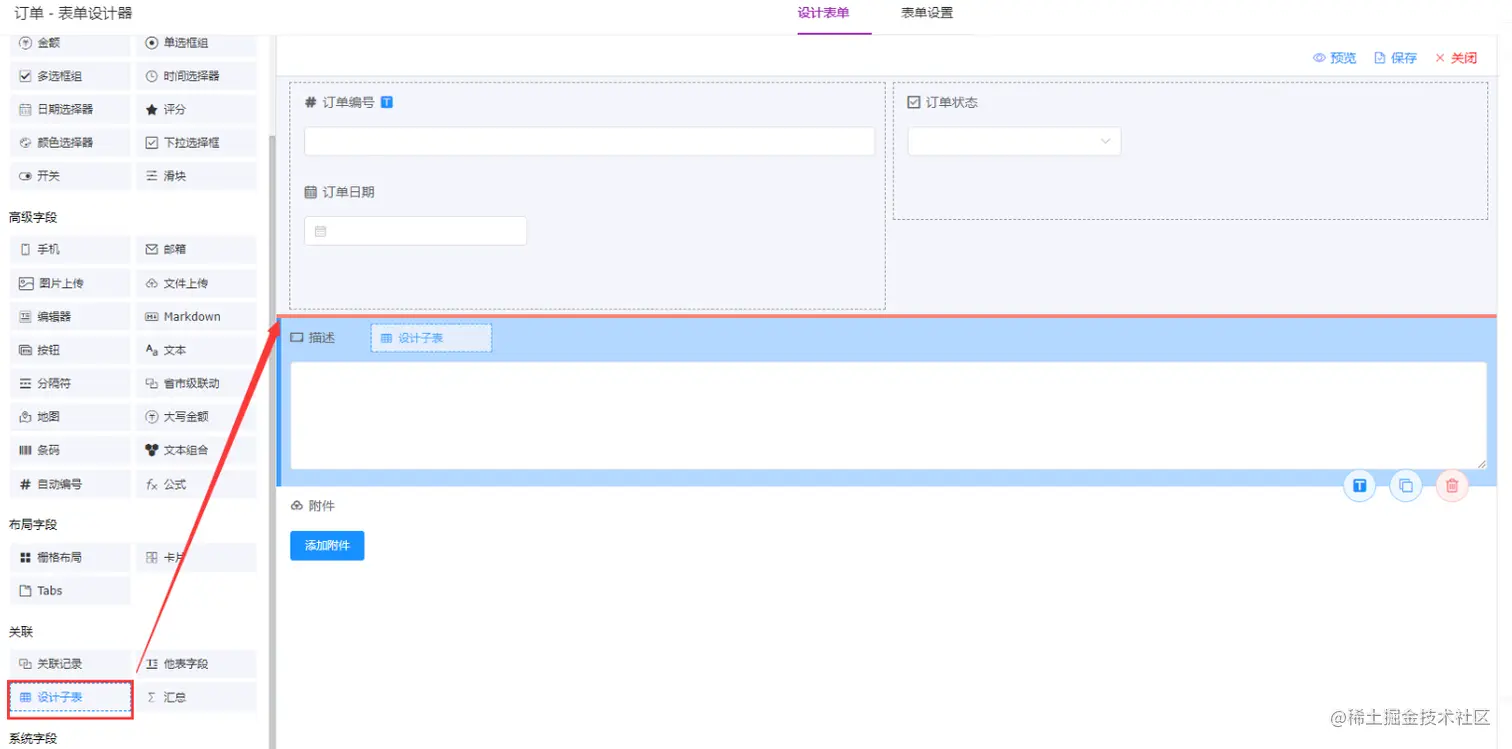The image size is (1512, 749).
Task: Select the 按钮 button component
Action: (70, 351)
